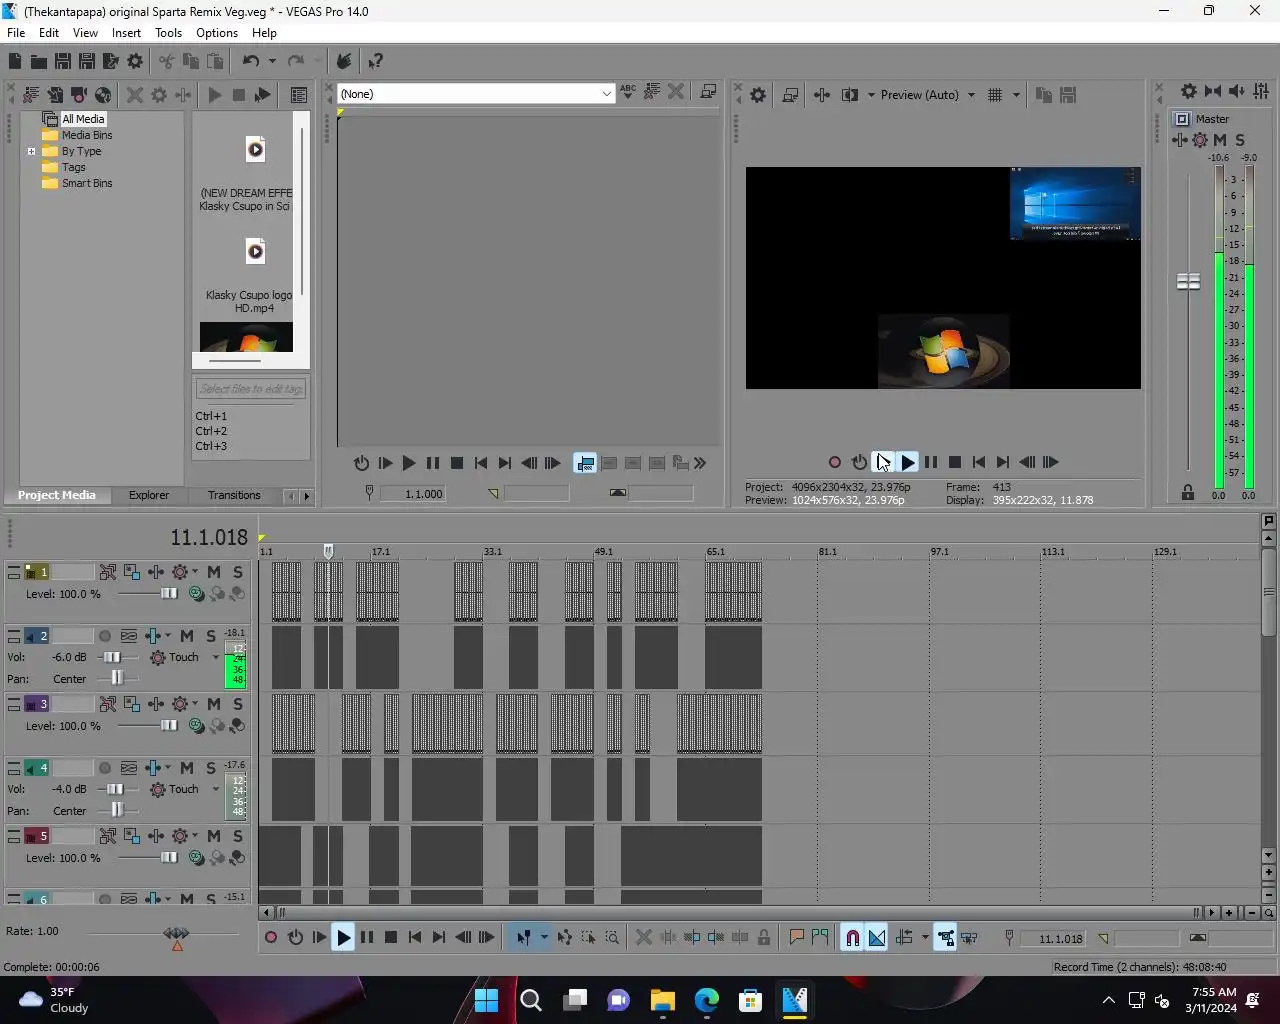
Task: Click Track Motion icon on track 1
Action: tap(132, 572)
